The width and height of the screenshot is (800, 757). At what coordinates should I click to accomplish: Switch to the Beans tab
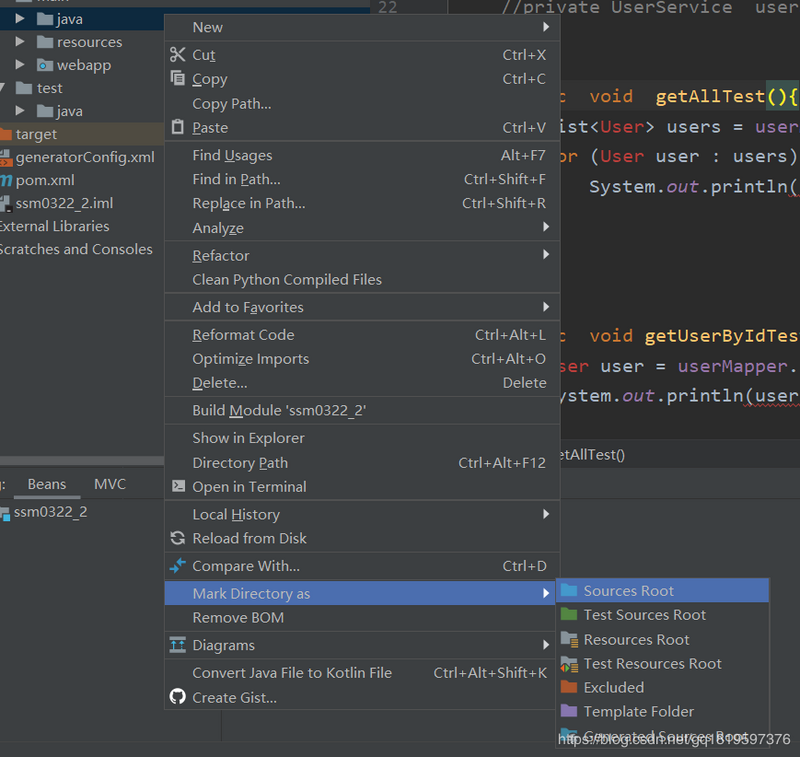click(46, 484)
